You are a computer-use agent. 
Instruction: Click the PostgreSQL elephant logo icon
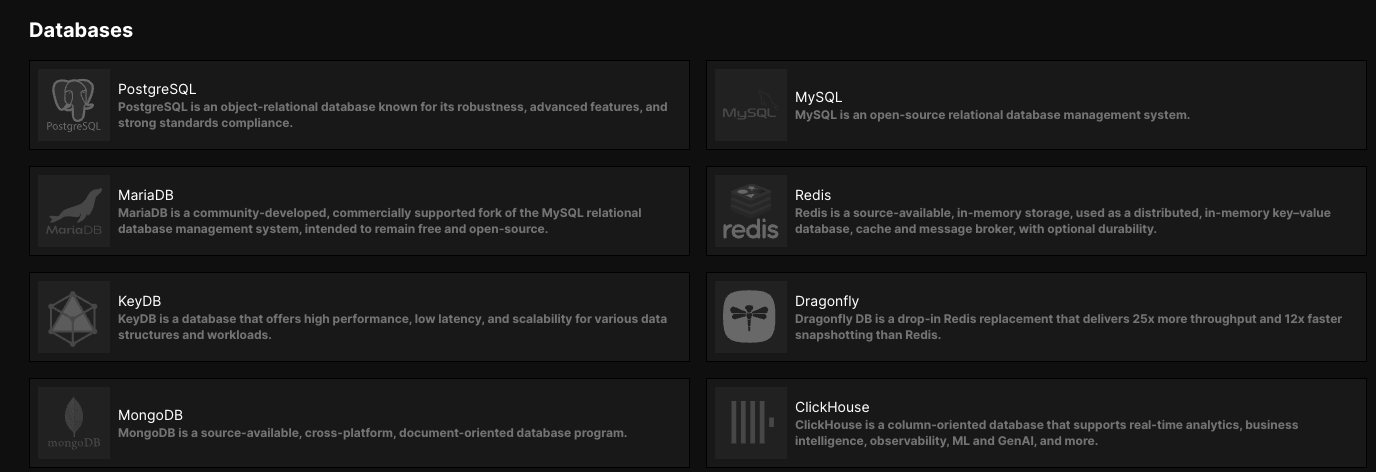click(74, 105)
